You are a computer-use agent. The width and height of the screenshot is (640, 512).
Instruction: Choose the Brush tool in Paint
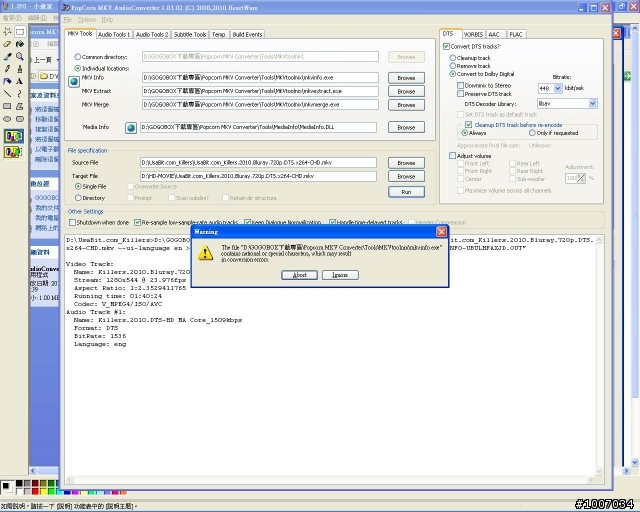[x=20, y=69]
